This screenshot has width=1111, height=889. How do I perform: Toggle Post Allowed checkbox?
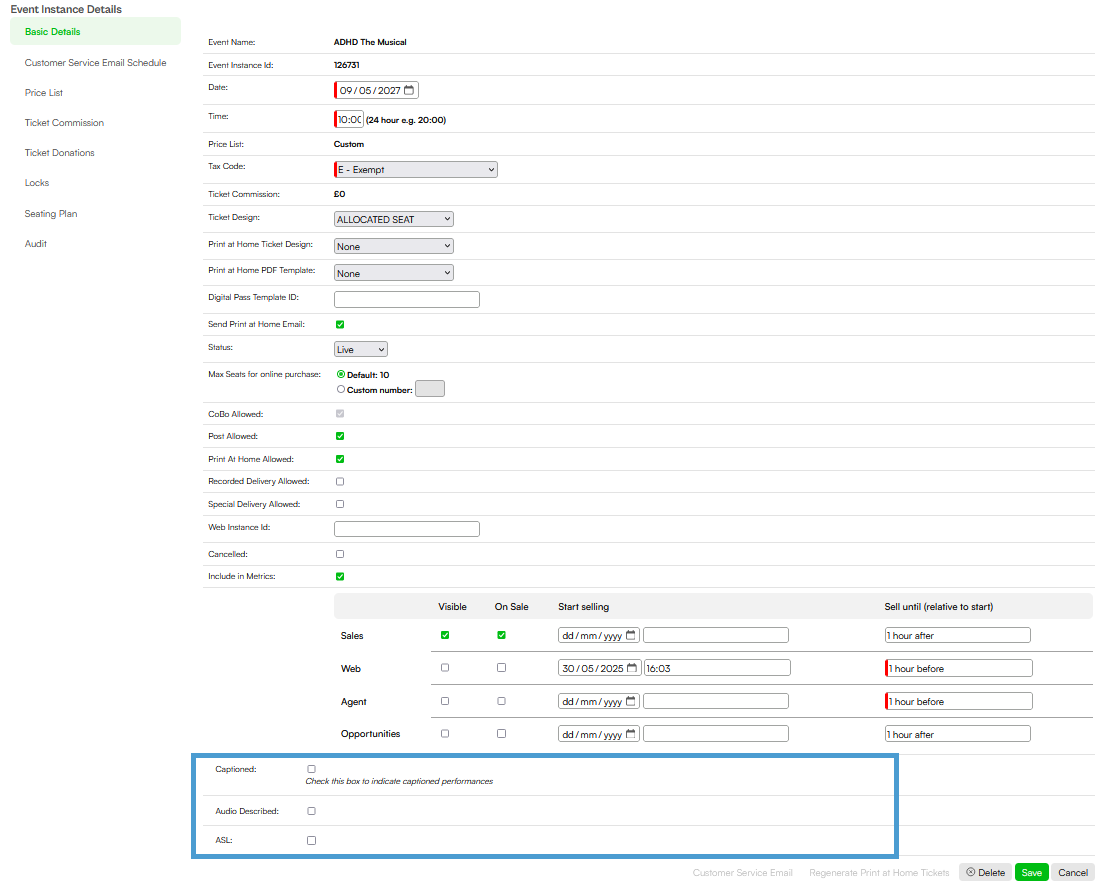pyautogui.click(x=340, y=436)
